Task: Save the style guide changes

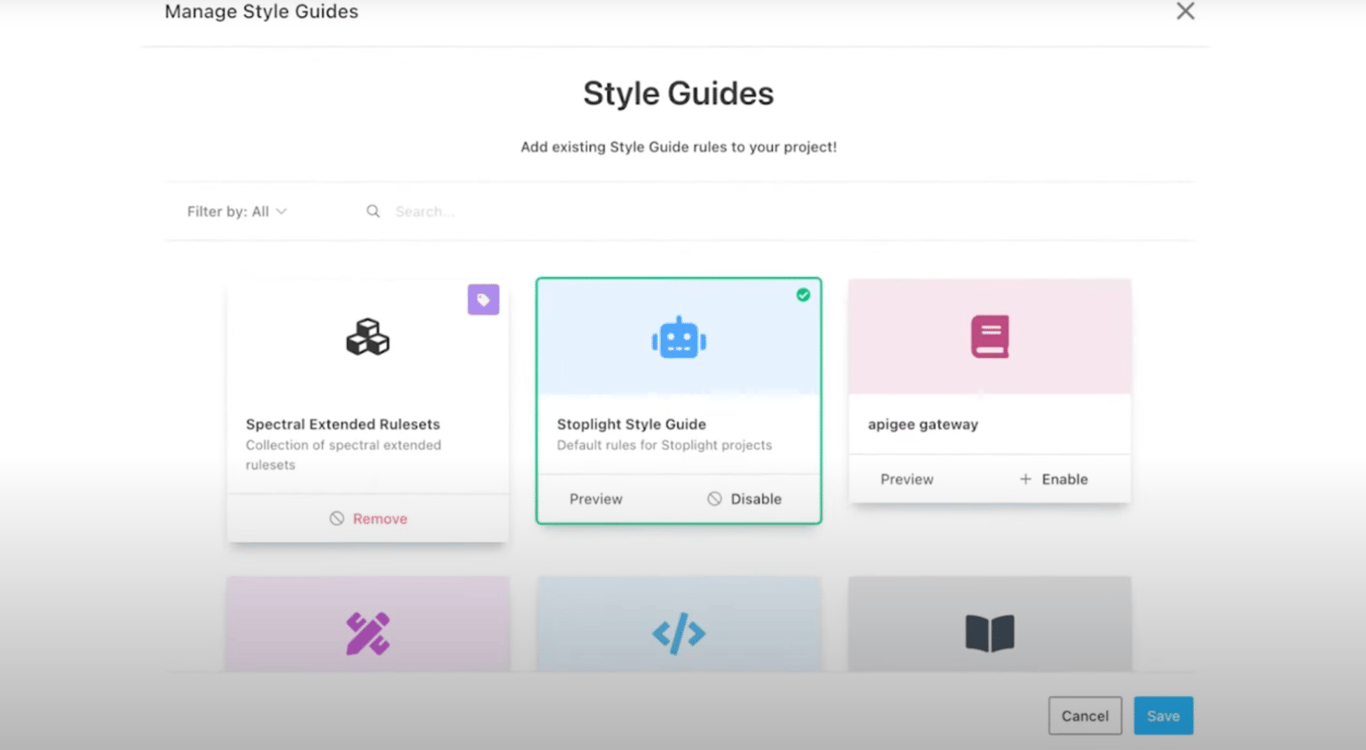Action: (x=1163, y=716)
